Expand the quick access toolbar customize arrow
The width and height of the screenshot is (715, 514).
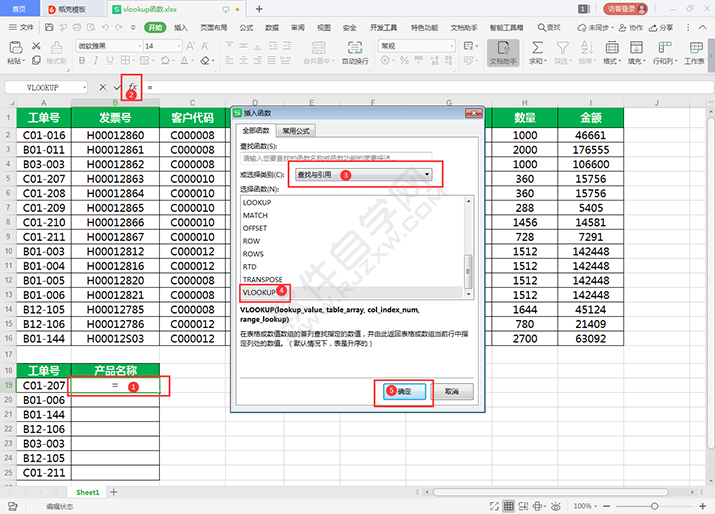coord(133,27)
